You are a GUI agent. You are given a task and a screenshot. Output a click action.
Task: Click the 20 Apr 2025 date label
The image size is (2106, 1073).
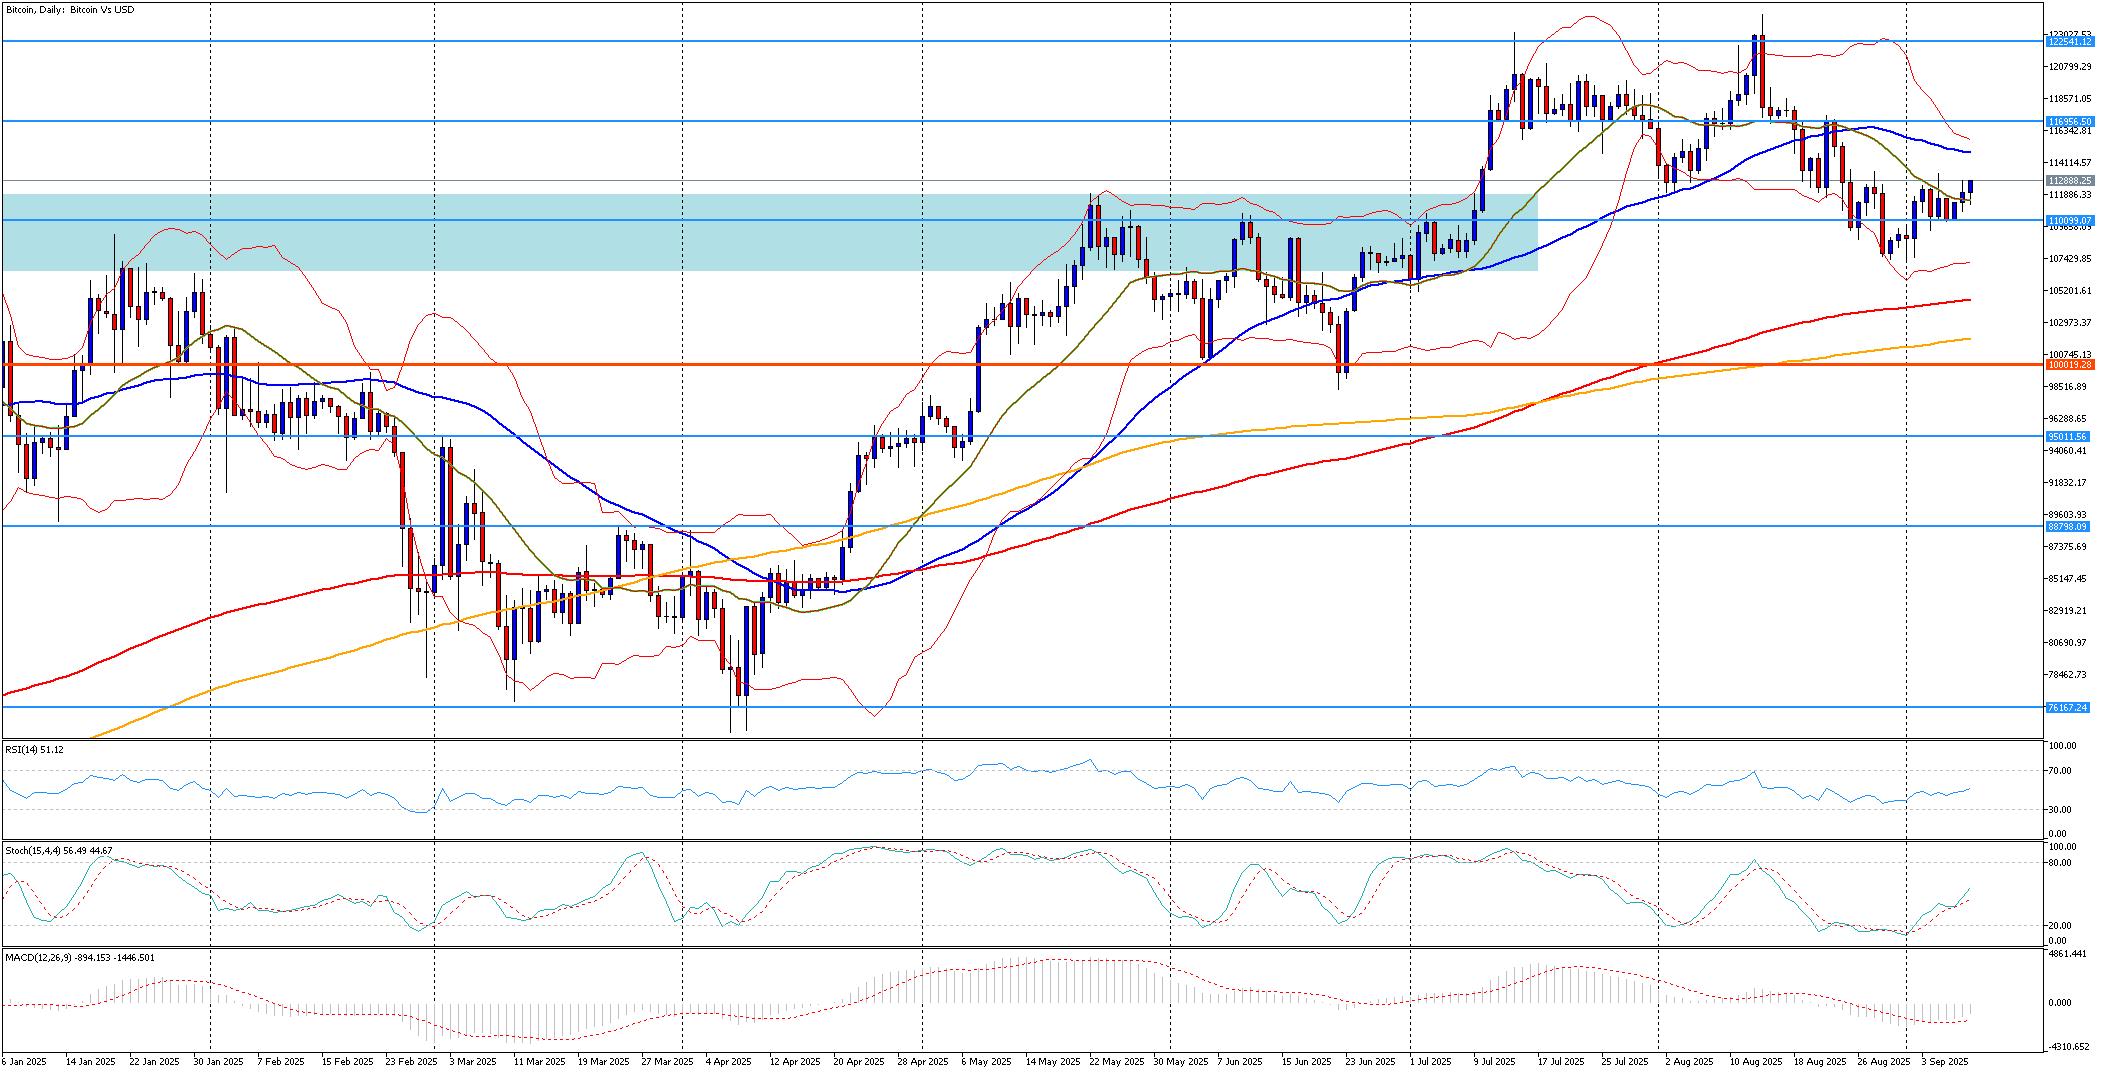tap(859, 1062)
